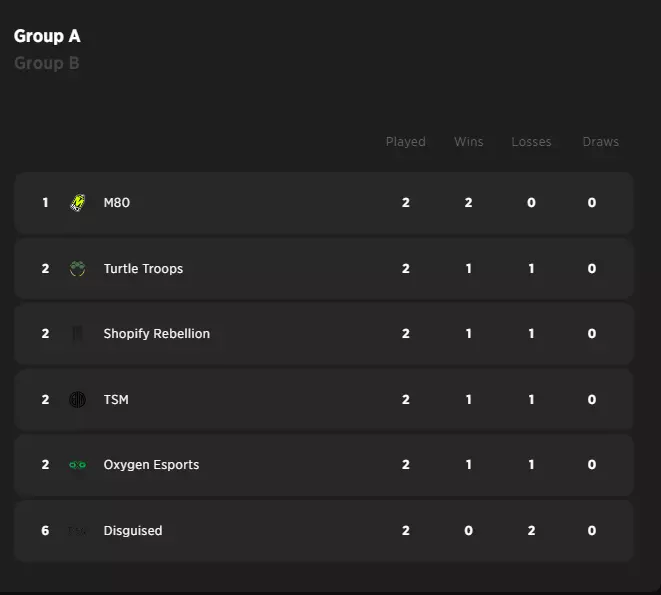Switch to the Group B tab
Image resolution: width=661 pixels, height=595 pixels.
(x=47, y=63)
